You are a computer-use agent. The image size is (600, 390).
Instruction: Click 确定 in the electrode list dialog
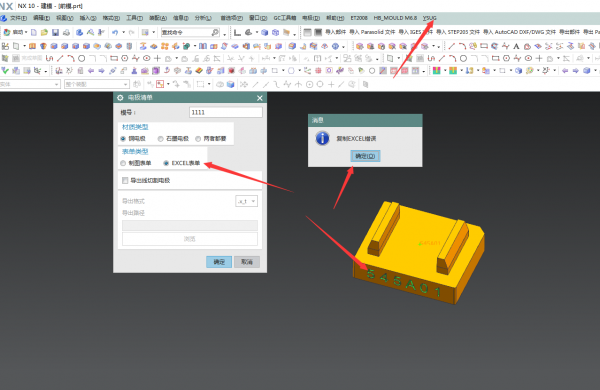[x=219, y=262]
